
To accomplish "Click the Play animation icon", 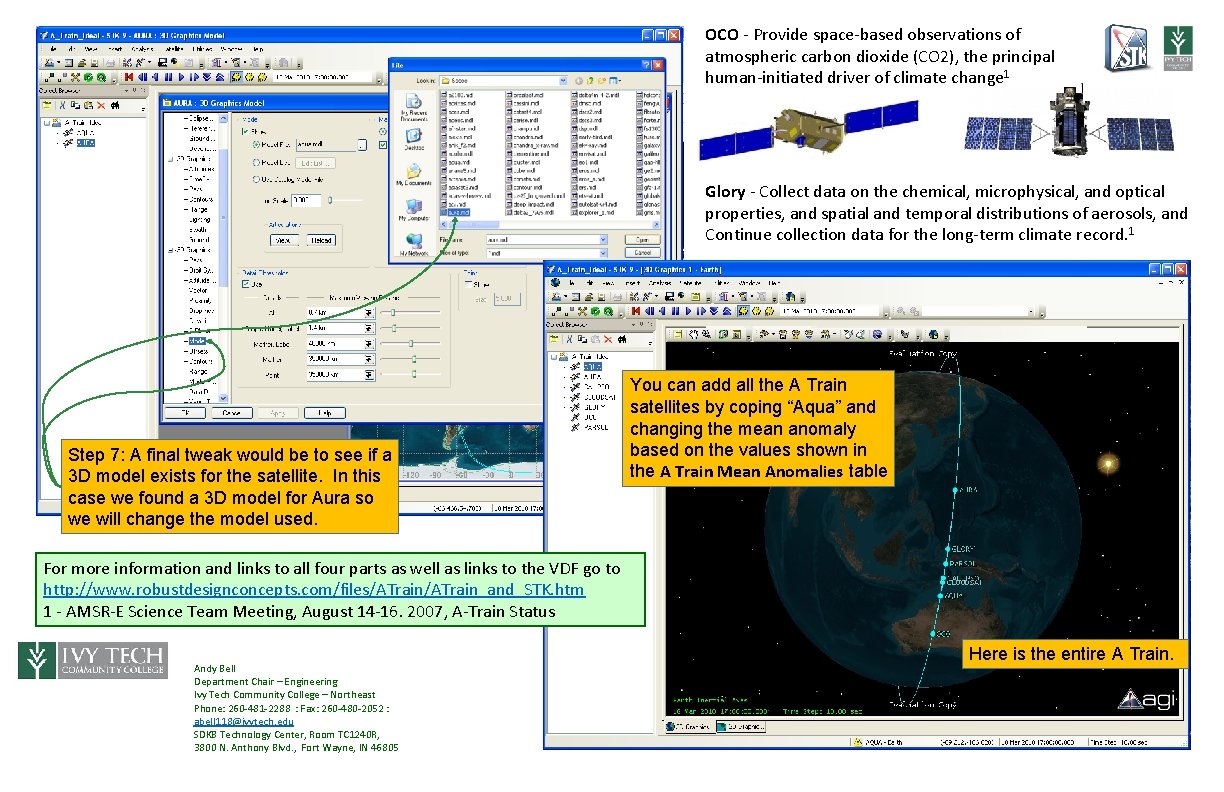I will (182, 77).
